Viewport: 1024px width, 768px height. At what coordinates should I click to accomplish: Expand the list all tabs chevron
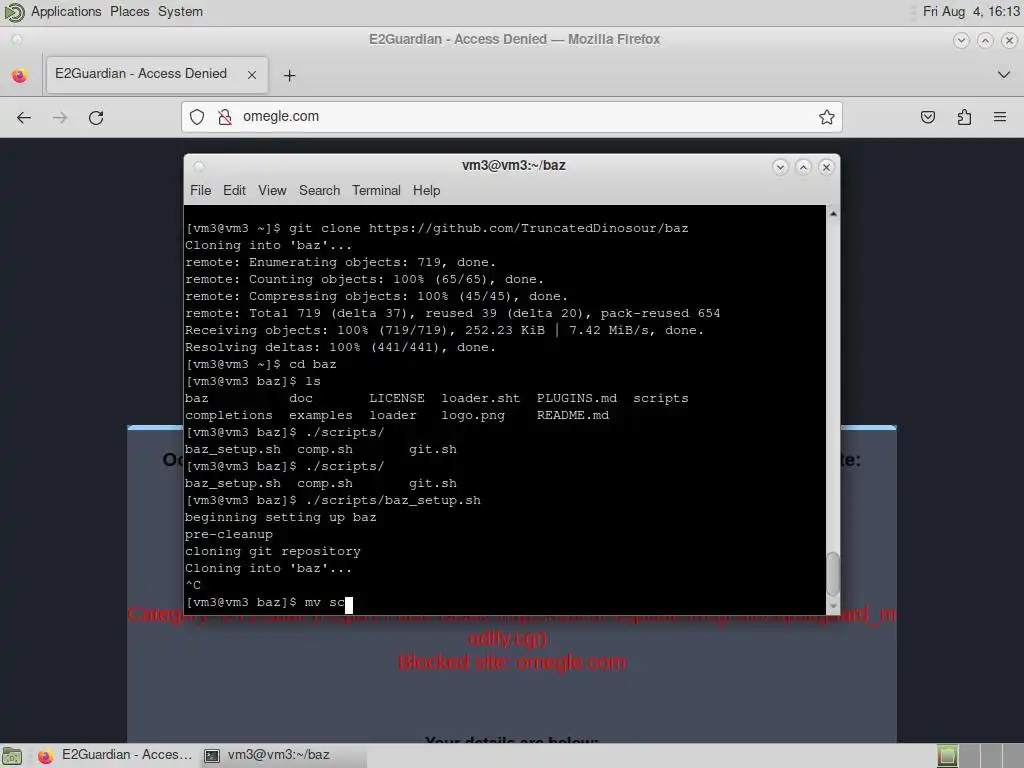click(x=1004, y=74)
